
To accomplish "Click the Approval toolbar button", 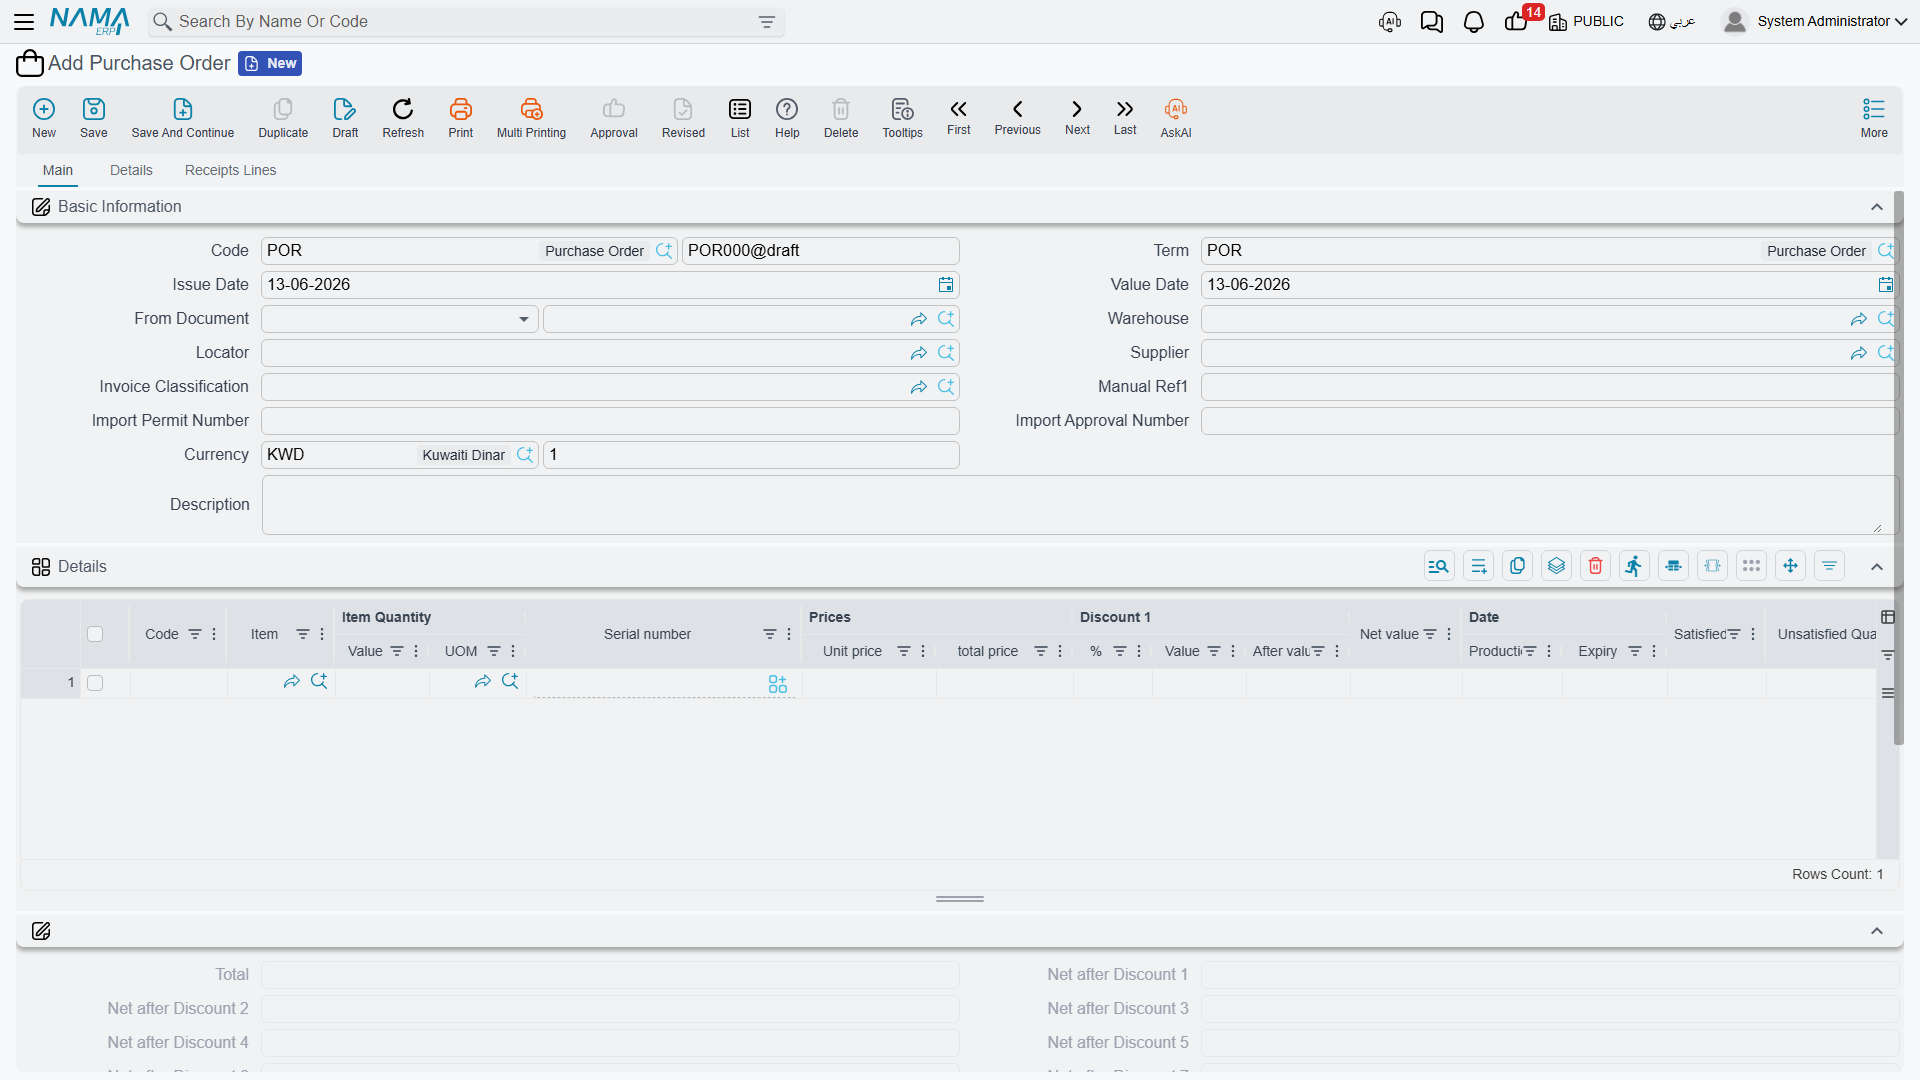I will (x=614, y=118).
